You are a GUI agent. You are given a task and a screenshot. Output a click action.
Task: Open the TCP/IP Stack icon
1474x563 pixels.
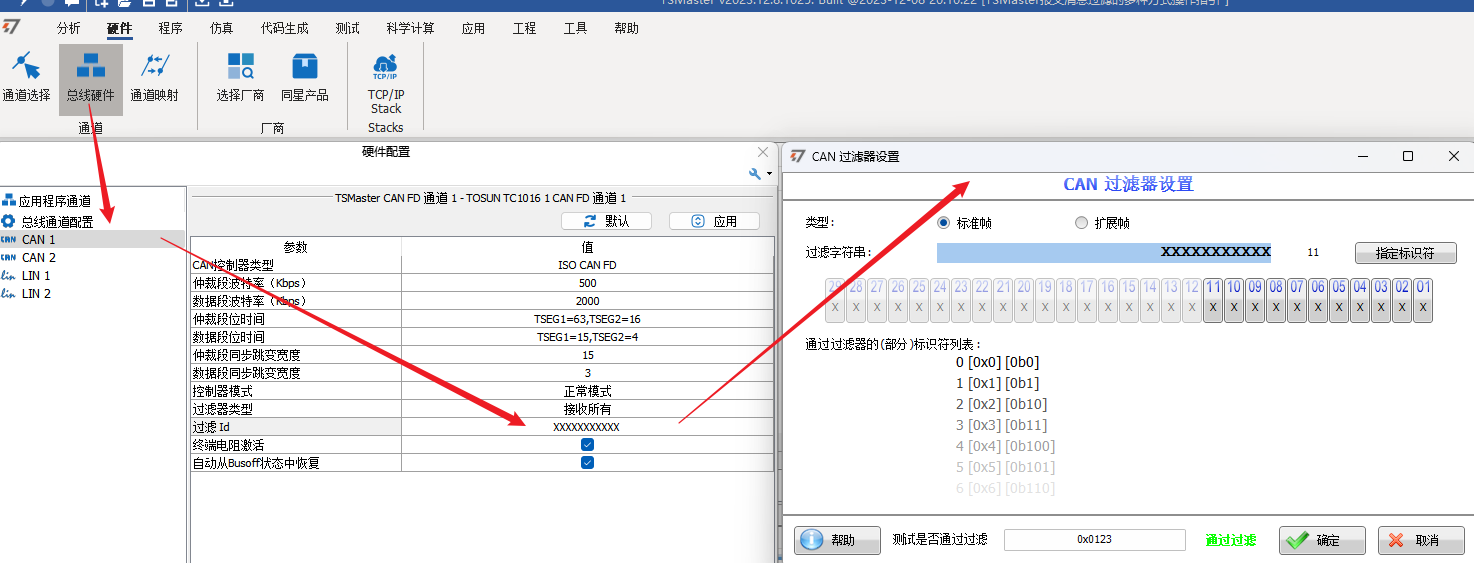(x=386, y=85)
